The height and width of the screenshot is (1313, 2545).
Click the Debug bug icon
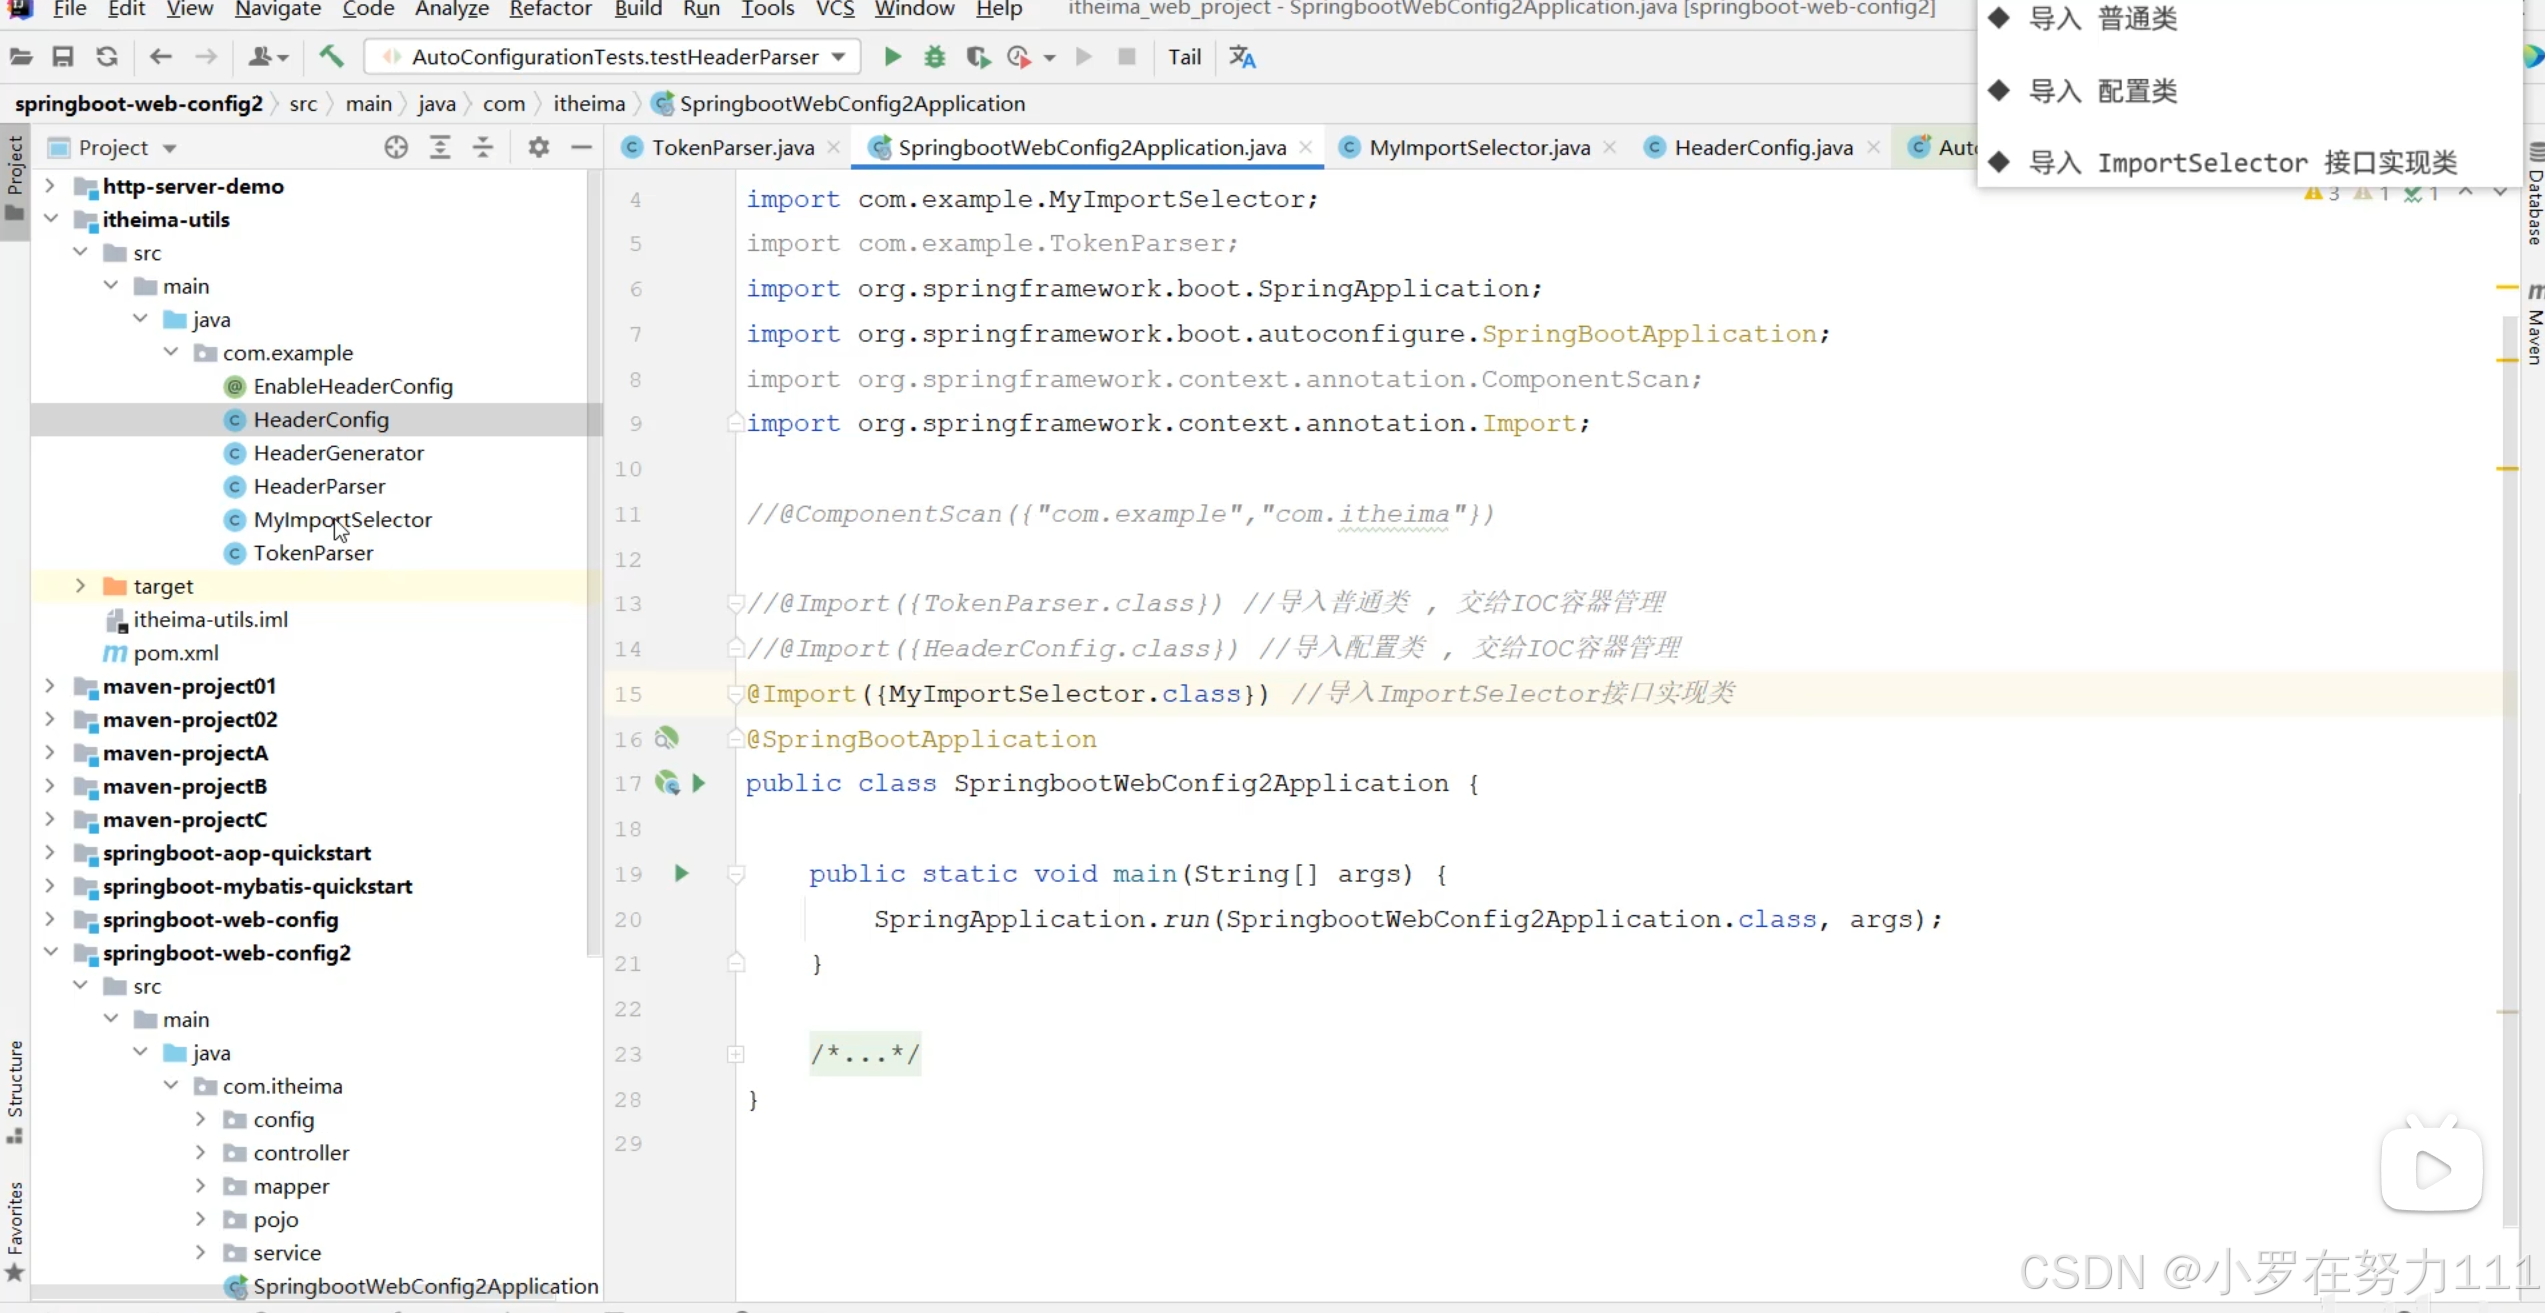point(934,57)
